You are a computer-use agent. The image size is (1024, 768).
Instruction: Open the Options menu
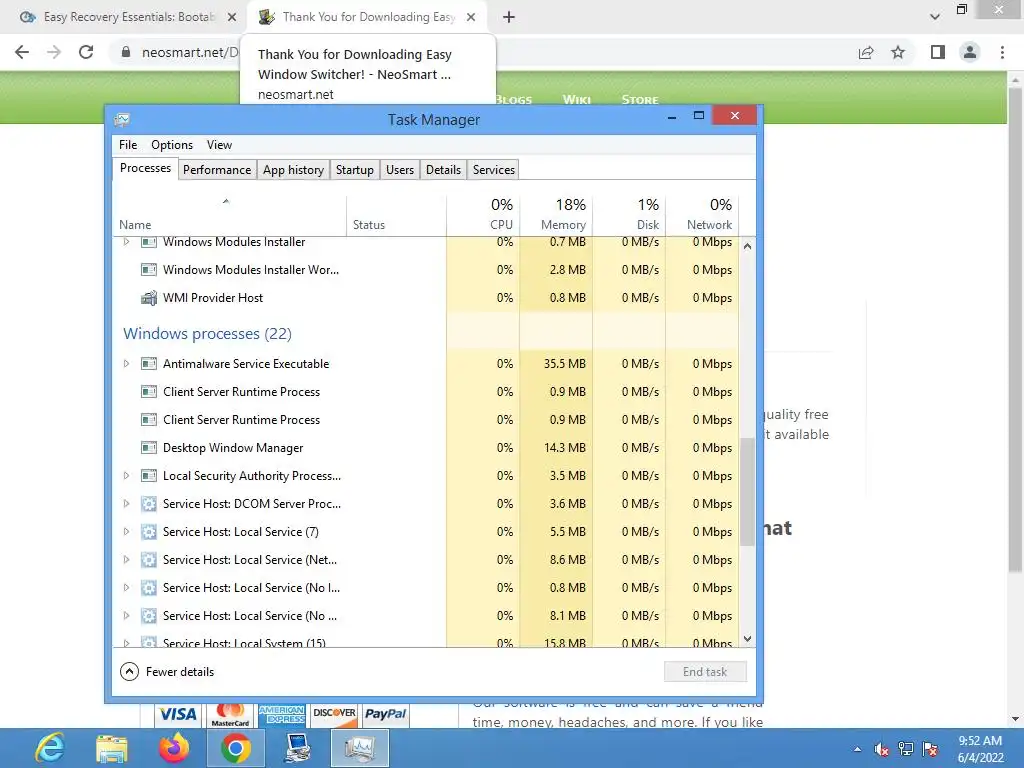172,145
